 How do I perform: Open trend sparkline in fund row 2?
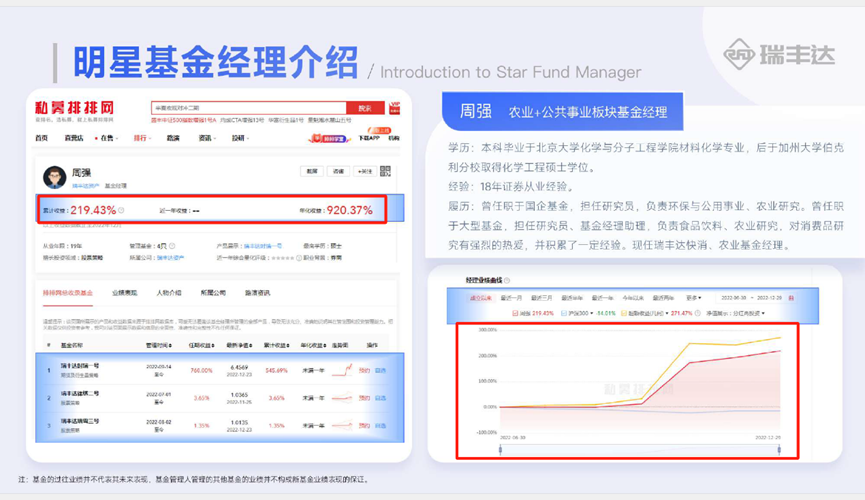point(342,397)
